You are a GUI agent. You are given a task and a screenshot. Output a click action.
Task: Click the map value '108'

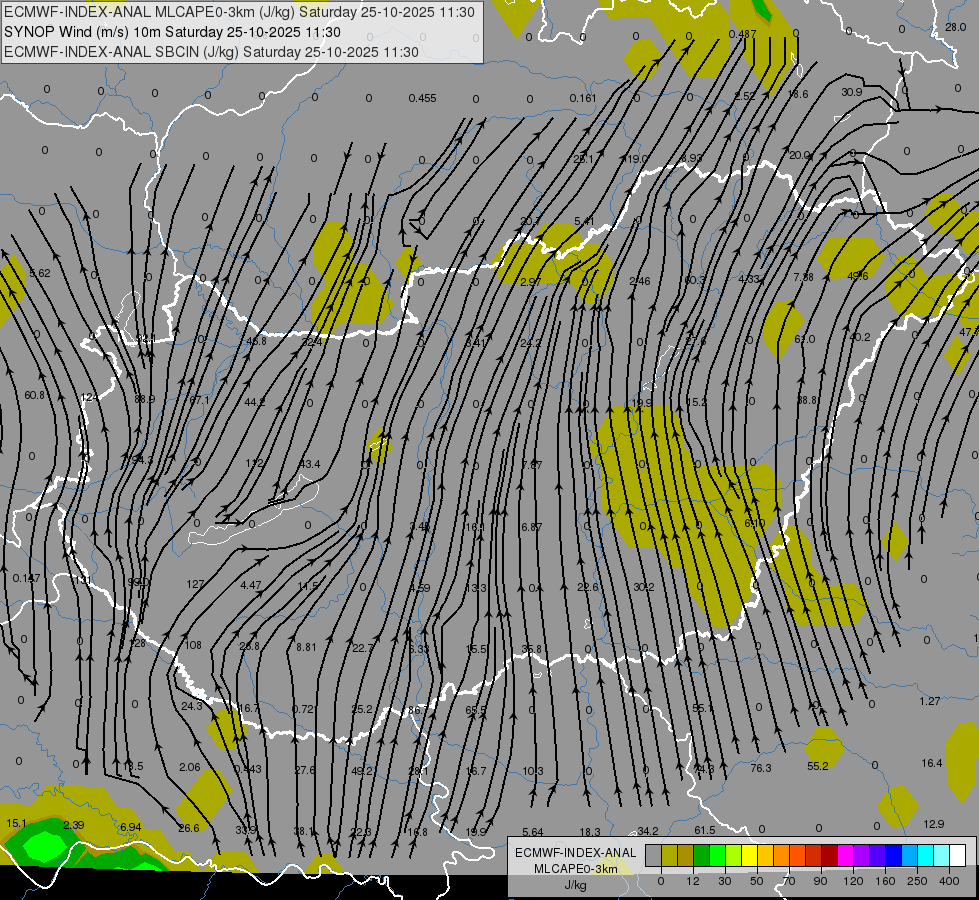pos(193,645)
